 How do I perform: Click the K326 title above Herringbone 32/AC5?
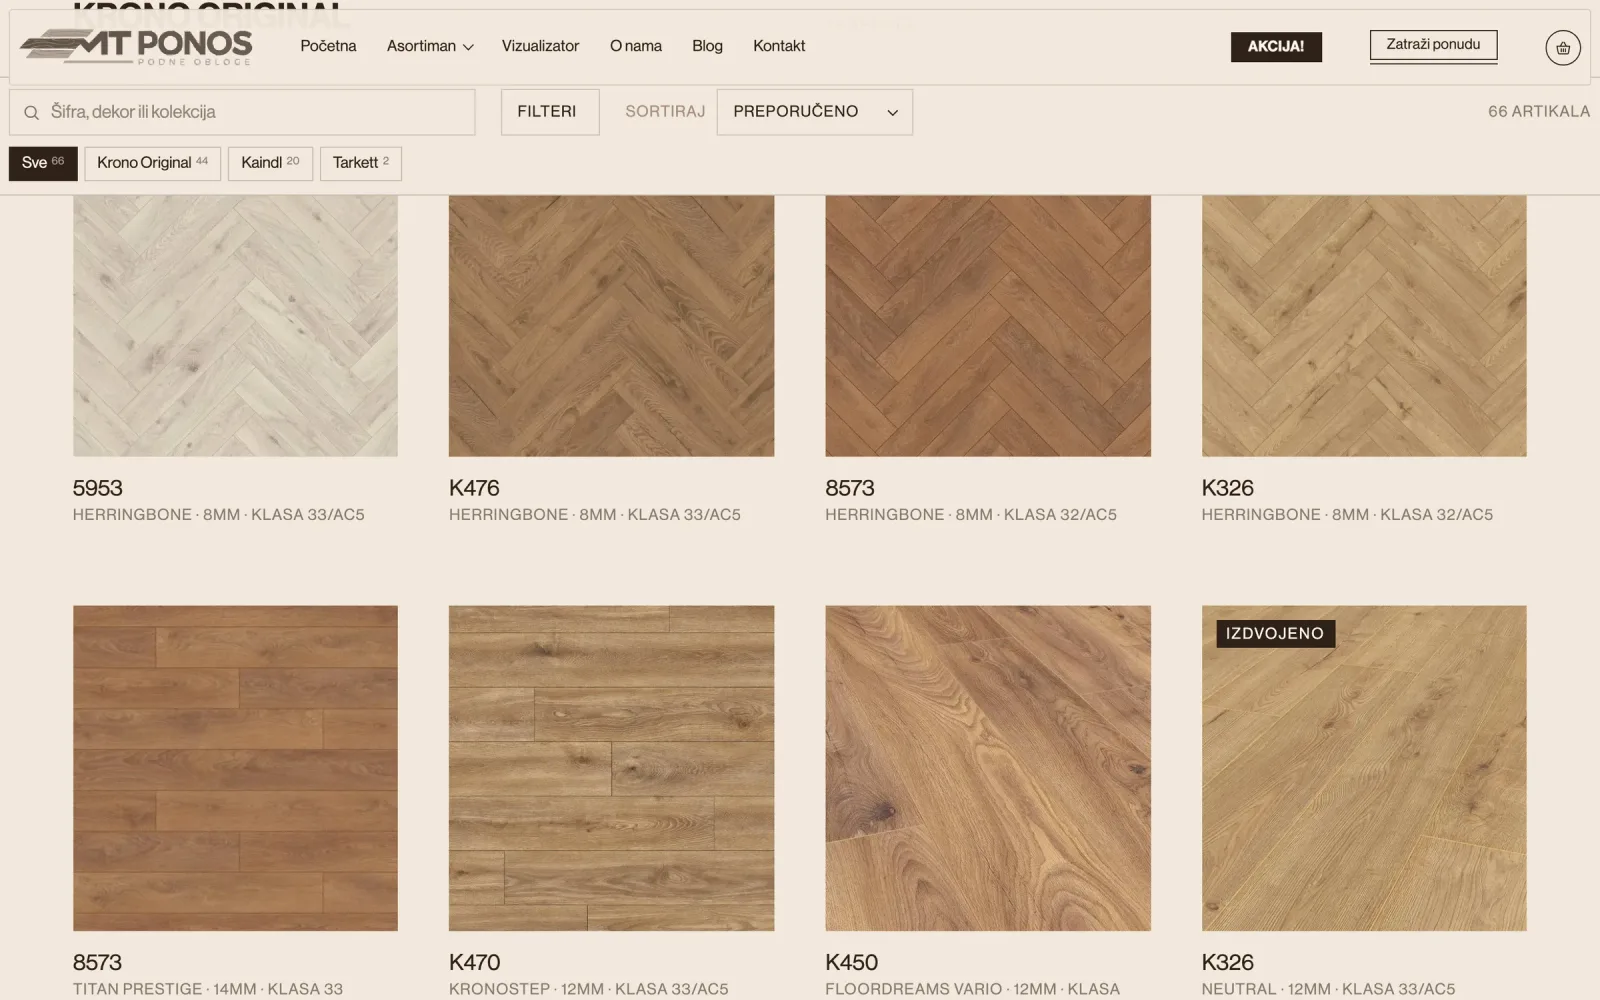[1227, 488]
